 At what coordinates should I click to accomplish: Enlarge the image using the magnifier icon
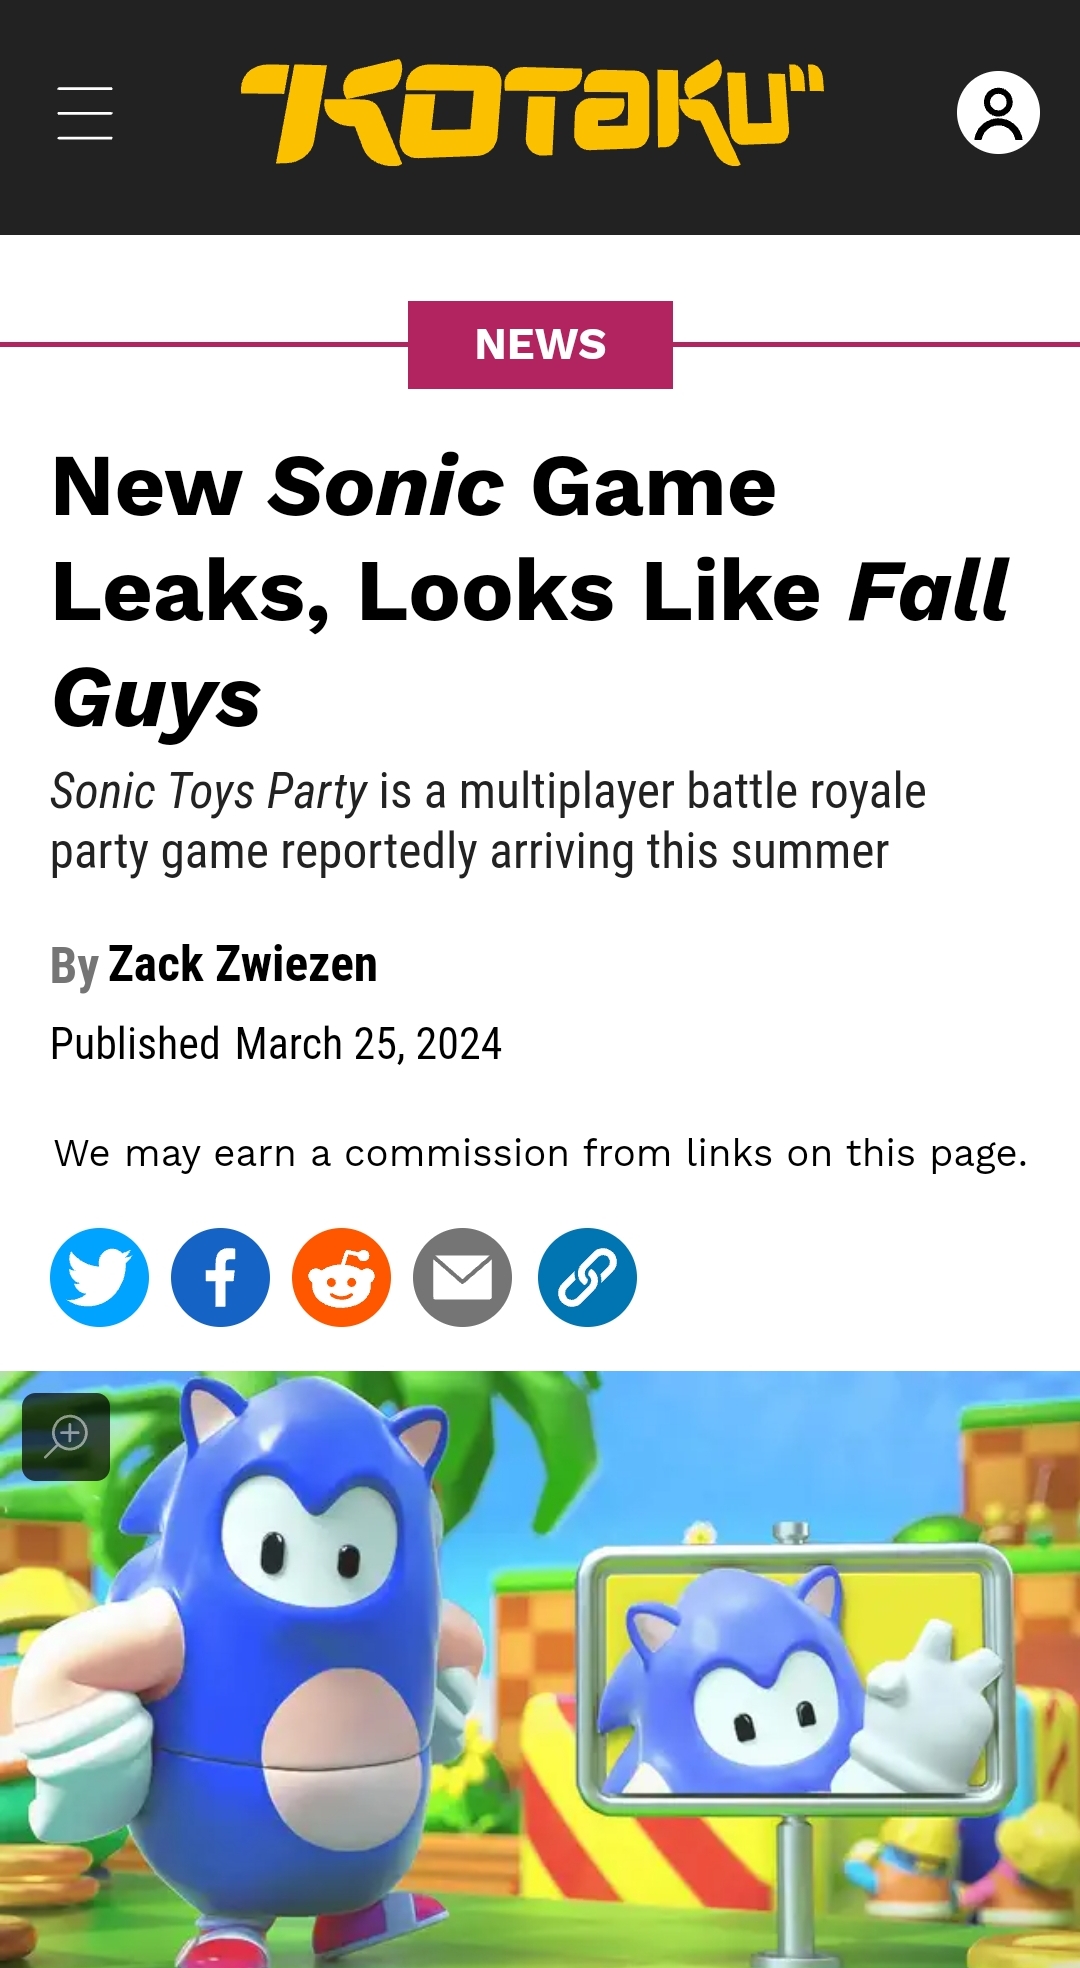pyautogui.click(x=66, y=1436)
